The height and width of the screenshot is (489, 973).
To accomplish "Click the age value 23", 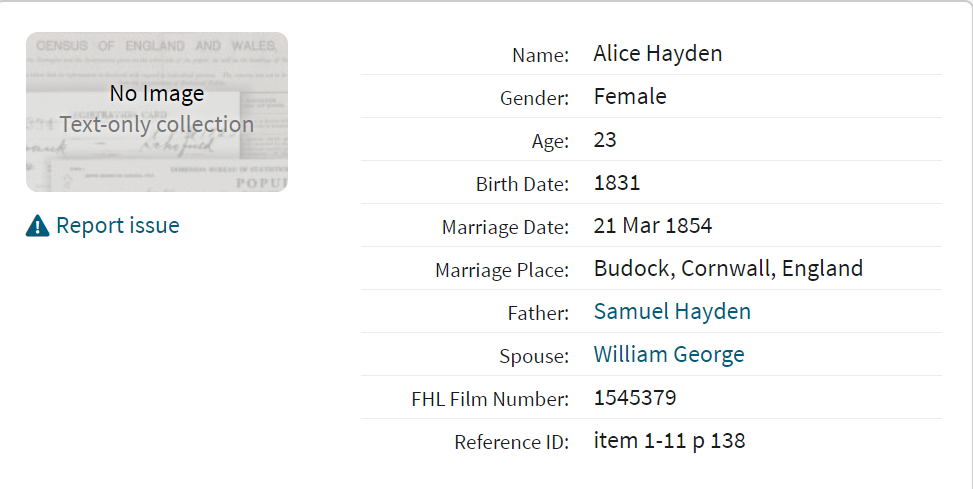I will (604, 140).
